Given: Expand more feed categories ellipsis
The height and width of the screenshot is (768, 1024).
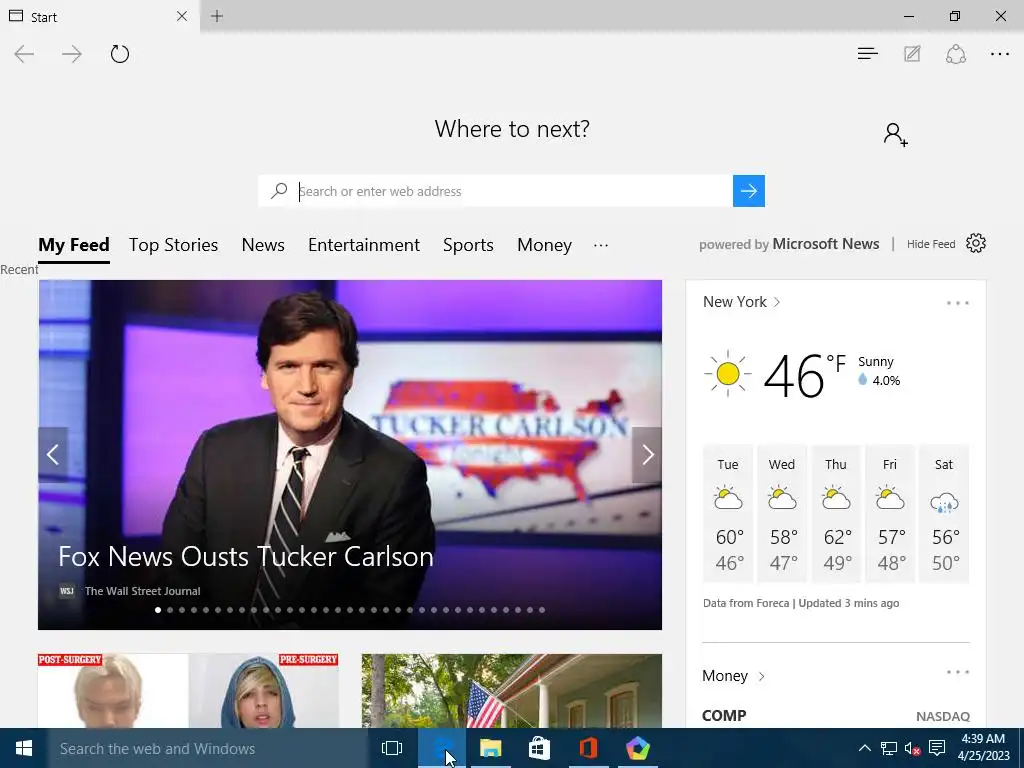Looking at the screenshot, I should [601, 246].
